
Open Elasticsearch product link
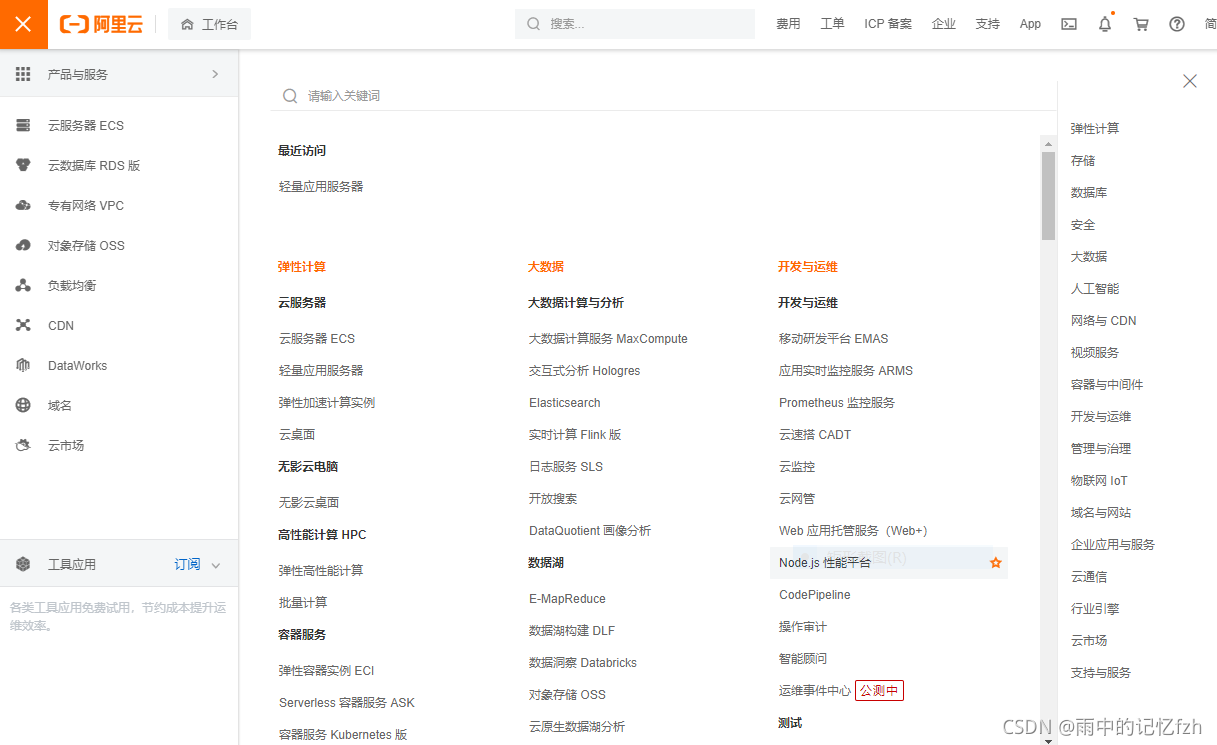pyautogui.click(x=565, y=402)
